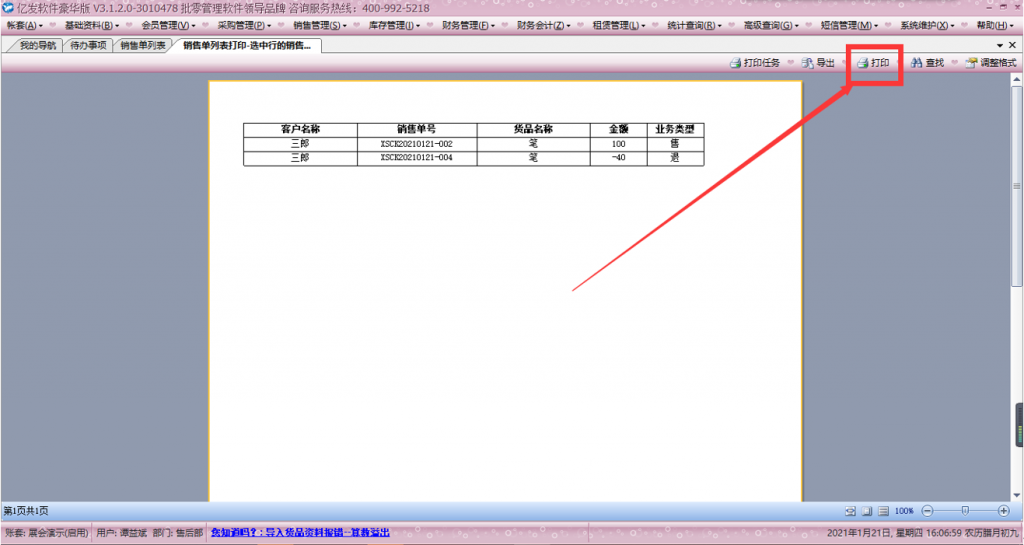The height and width of the screenshot is (545, 1024).
Task: Move the zoom slider handle
Action: coord(965,511)
